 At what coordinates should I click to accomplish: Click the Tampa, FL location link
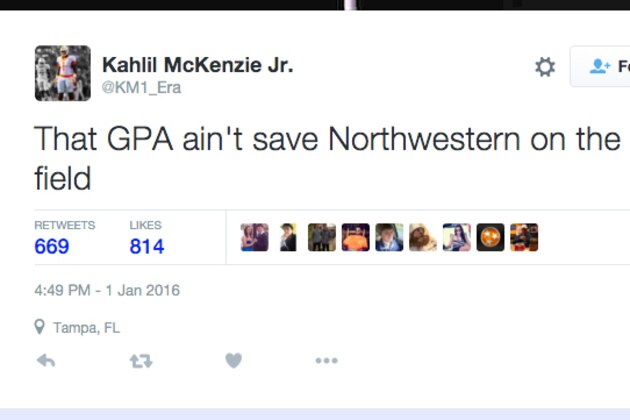tap(86, 327)
